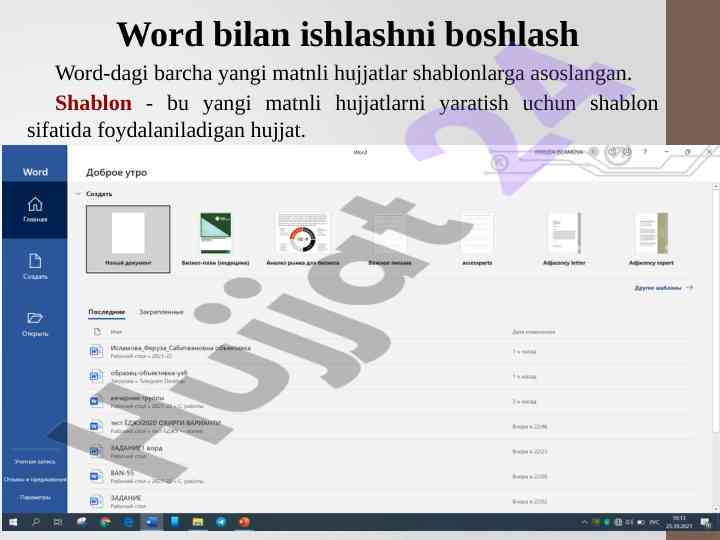This screenshot has width=720, height=540.
Task: Open taskbar search magnifier icon
Action: [35, 522]
